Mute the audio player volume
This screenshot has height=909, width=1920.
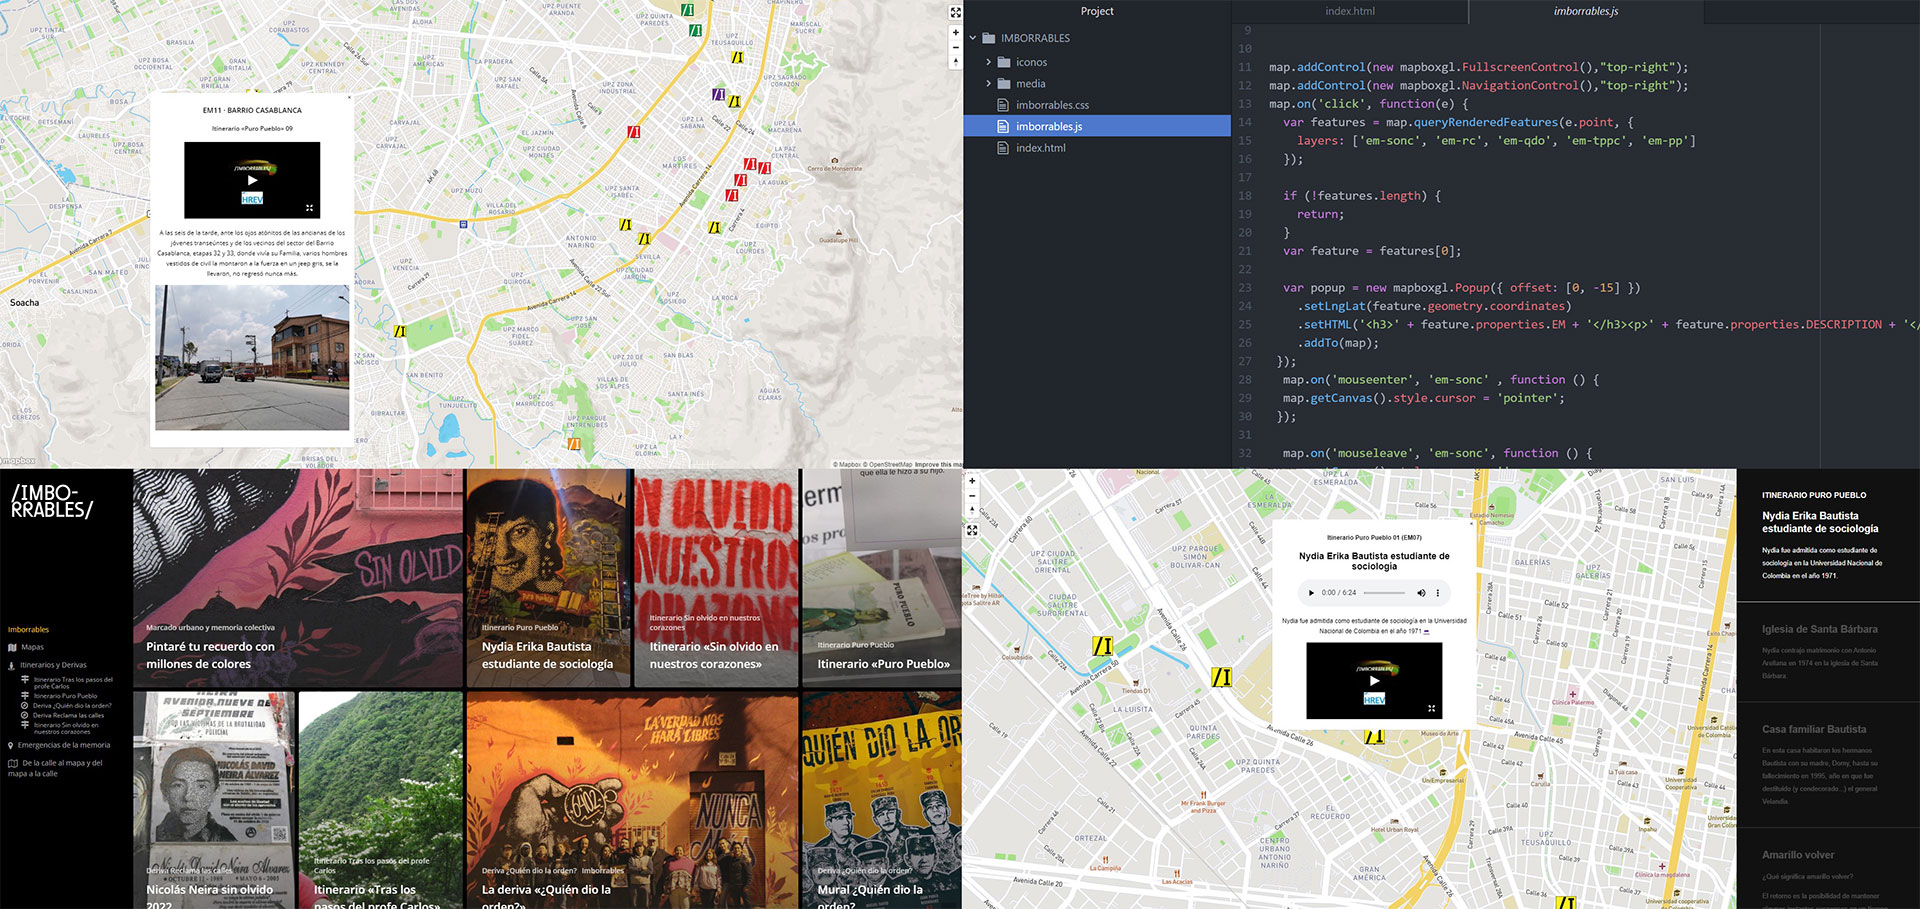(x=1421, y=593)
